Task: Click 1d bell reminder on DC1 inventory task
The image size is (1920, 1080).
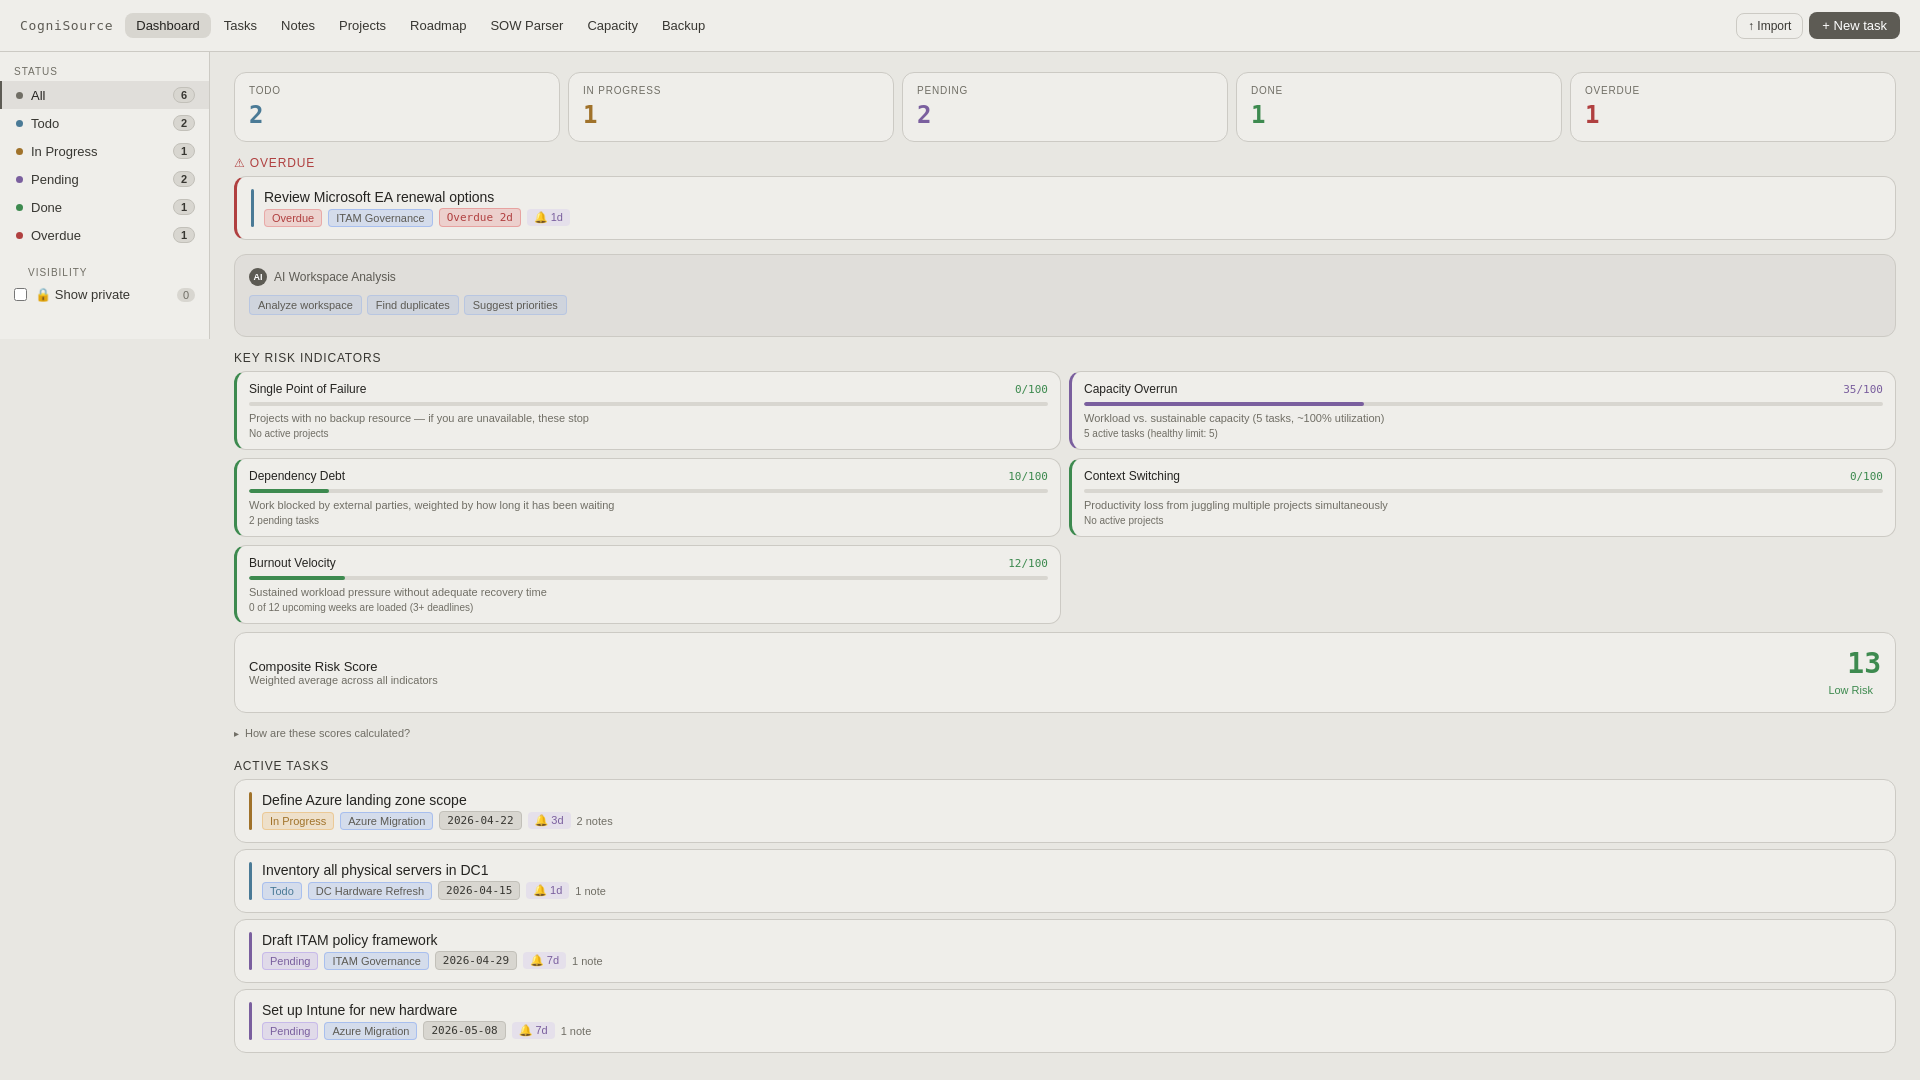Action: coord(547,891)
